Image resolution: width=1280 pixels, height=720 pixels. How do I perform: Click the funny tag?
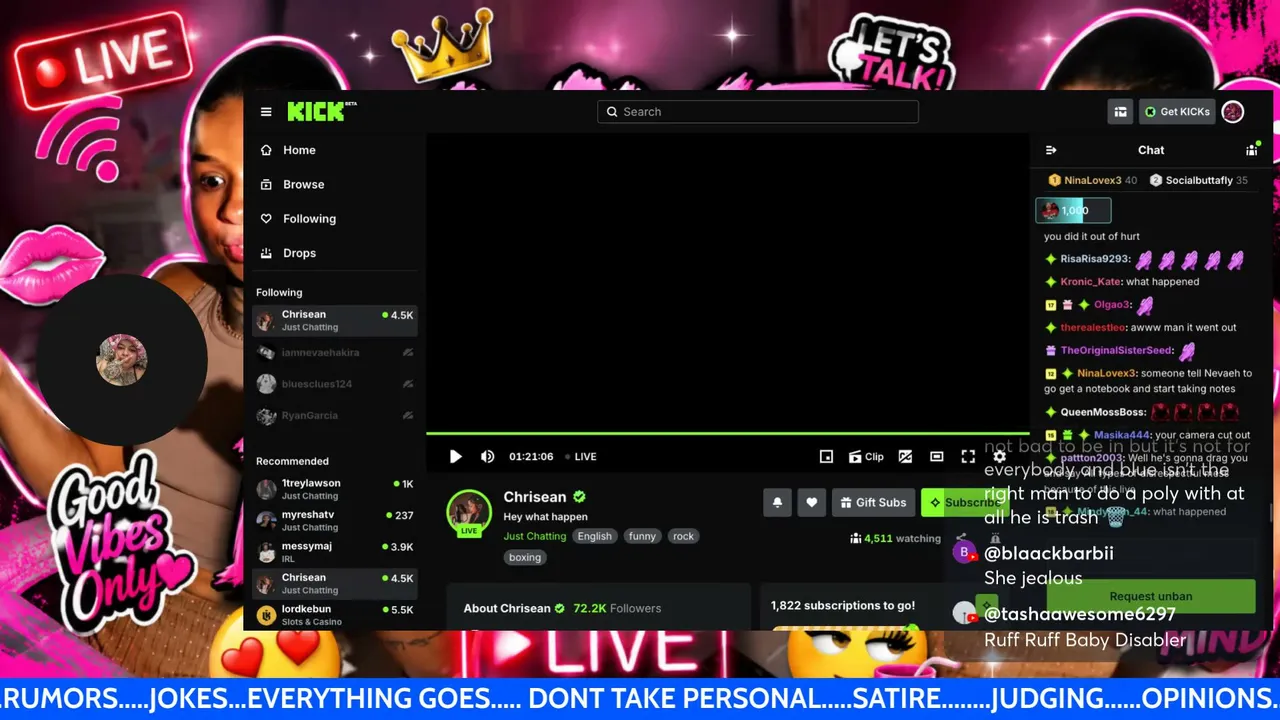[642, 536]
